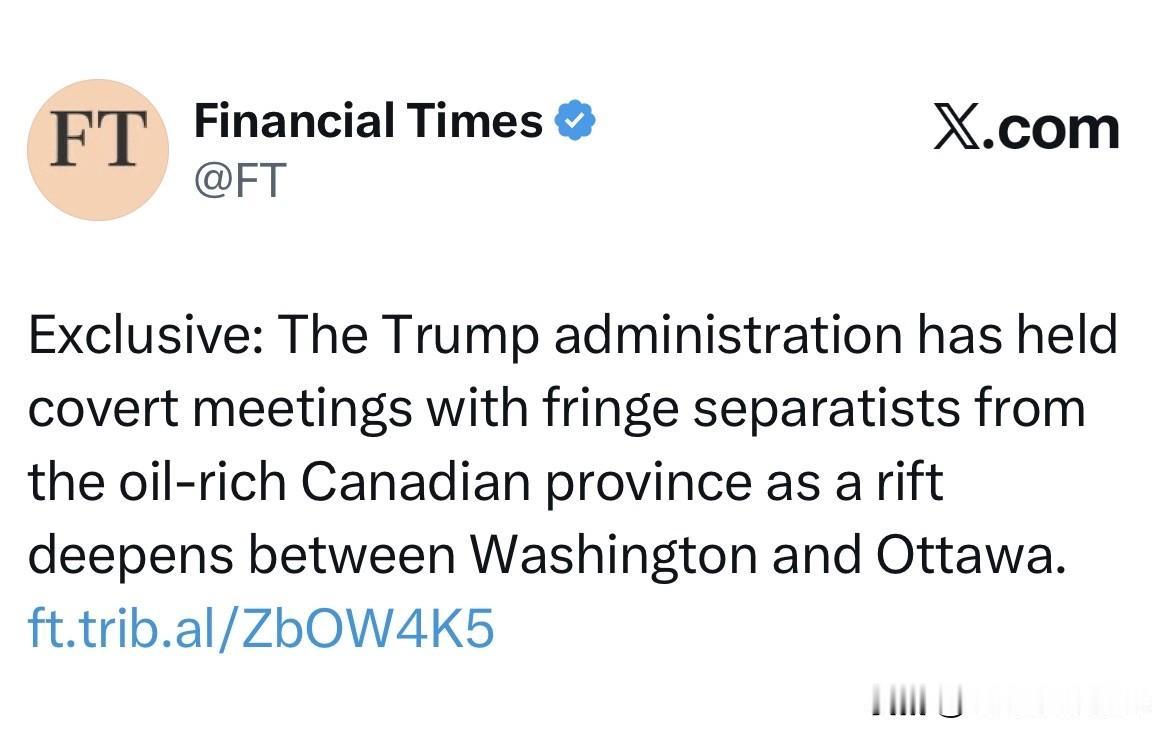Screen dimensions: 1170x739
Task: Click the ".com" text beside X logo
Action: [x=1050, y=130]
